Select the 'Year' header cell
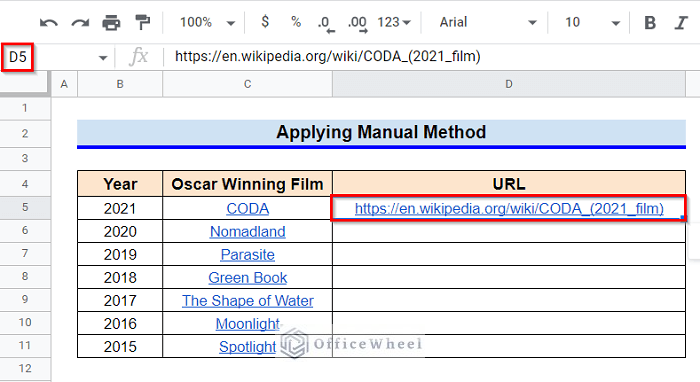Viewport: 700px width, 382px height. (120, 184)
